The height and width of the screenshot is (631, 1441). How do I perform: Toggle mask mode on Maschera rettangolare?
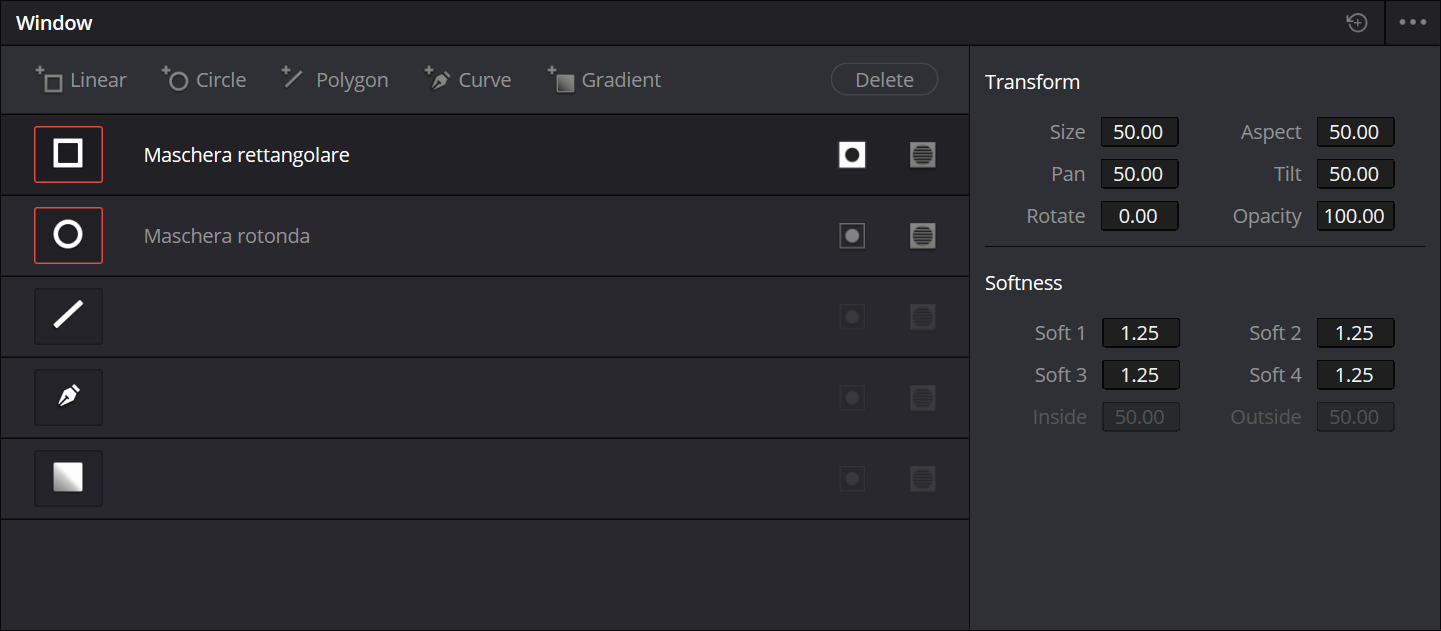923,155
